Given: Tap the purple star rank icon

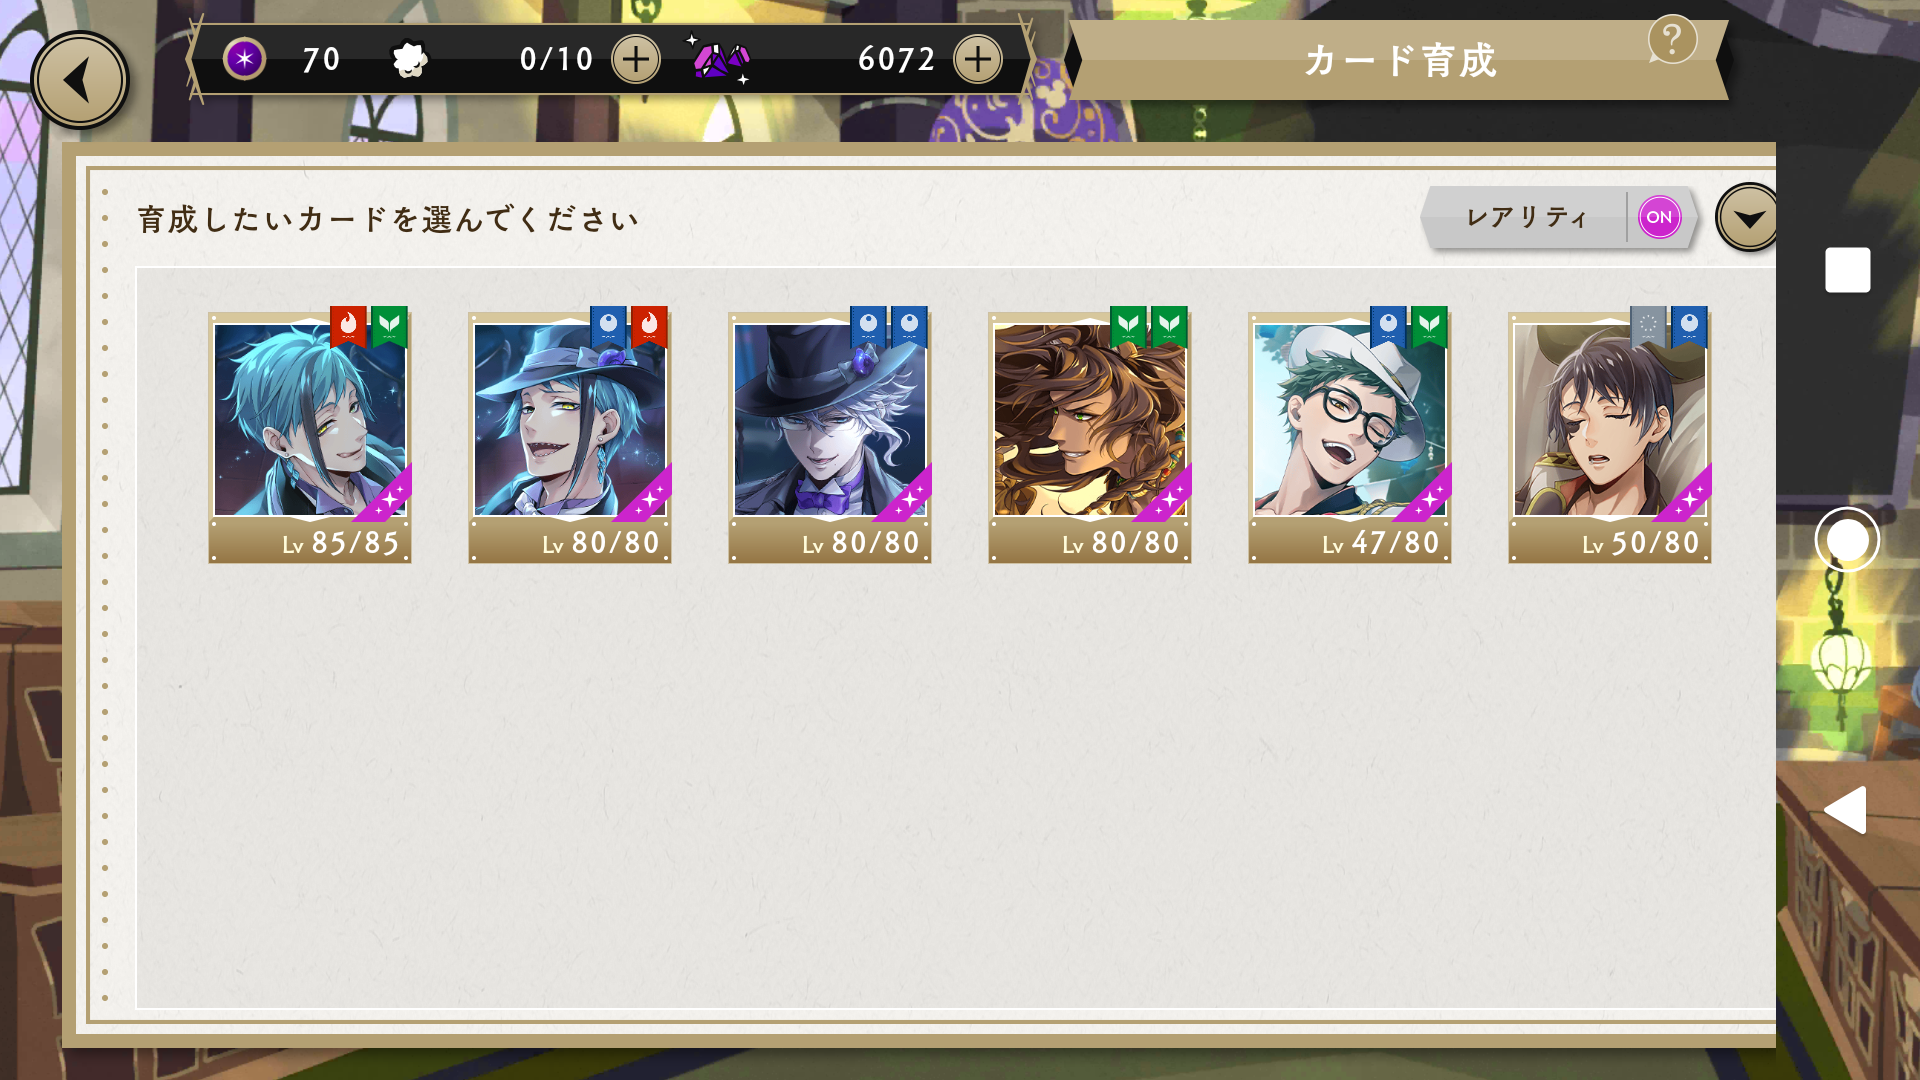Looking at the screenshot, I should pos(244,59).
